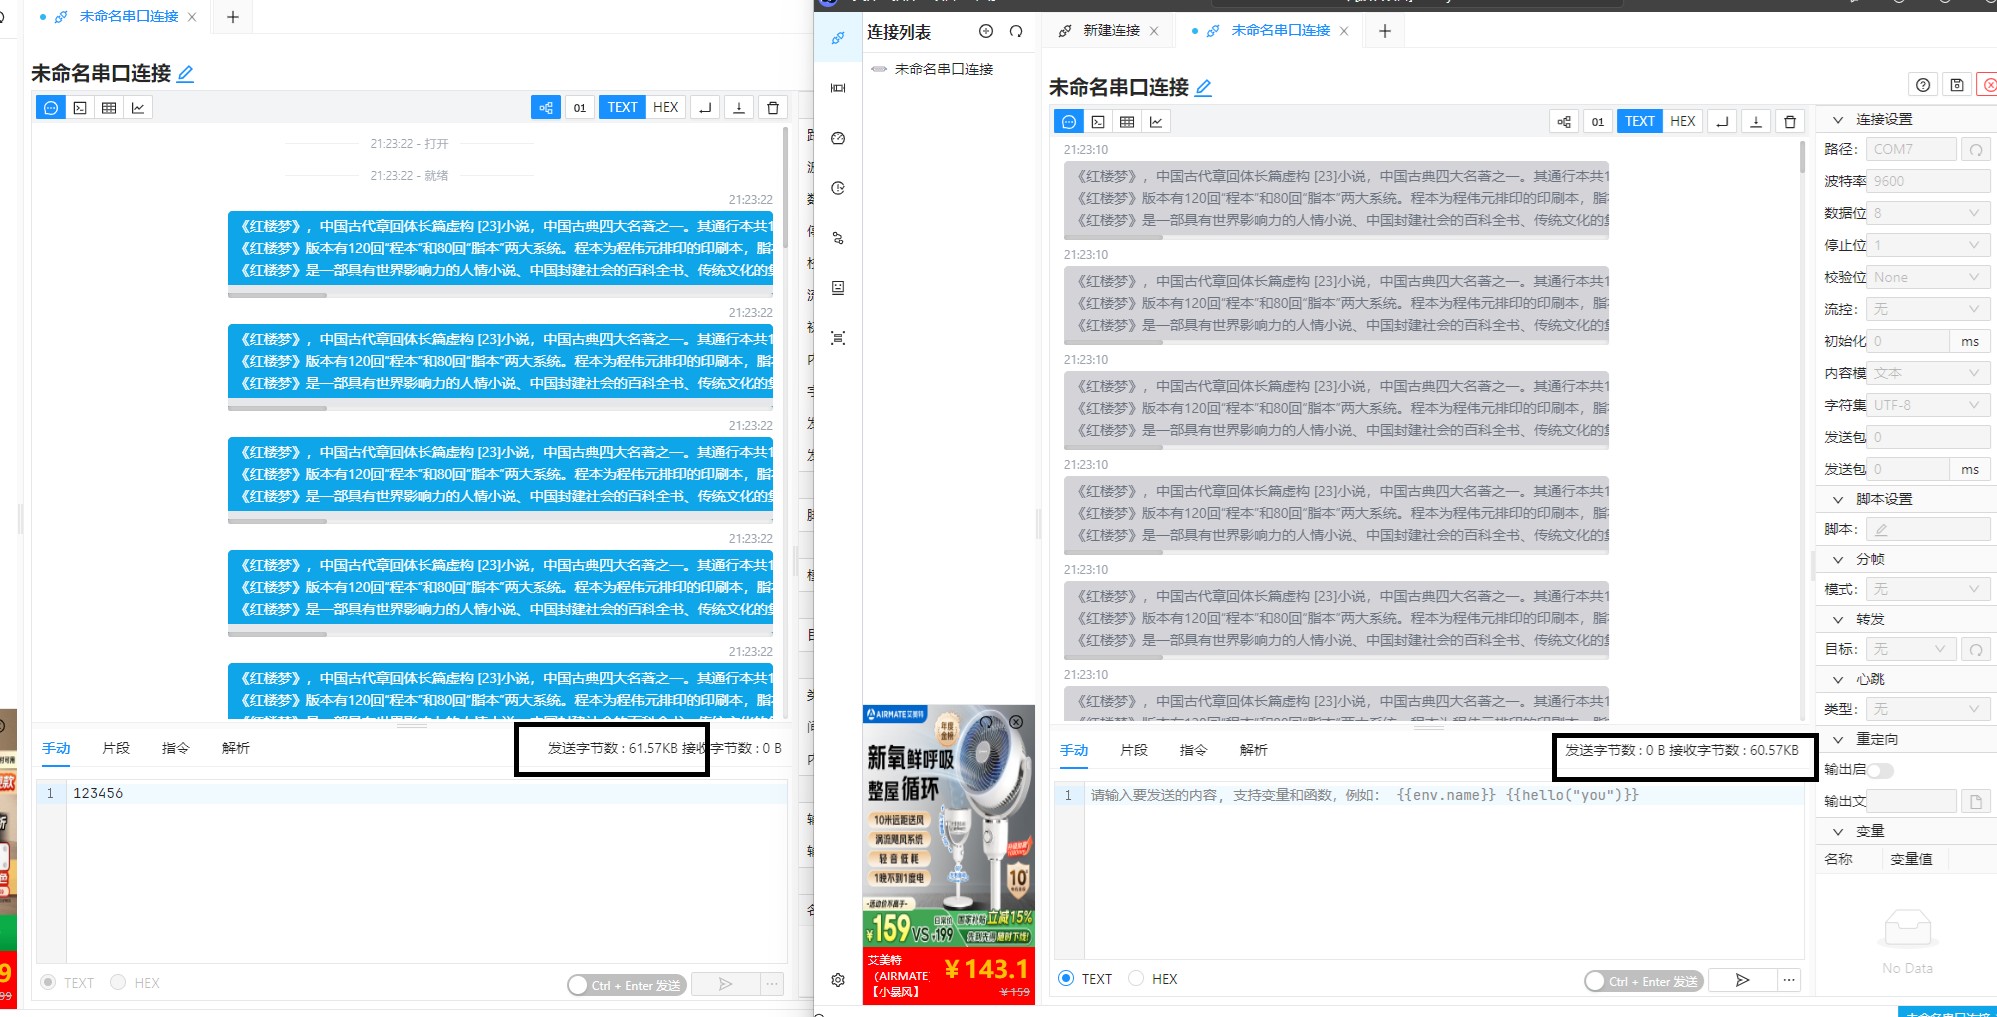Image resolution: width=1997 pixels, height=1017 pixels.
Task: Click the fan advertisement image
Action: (948, 855)
